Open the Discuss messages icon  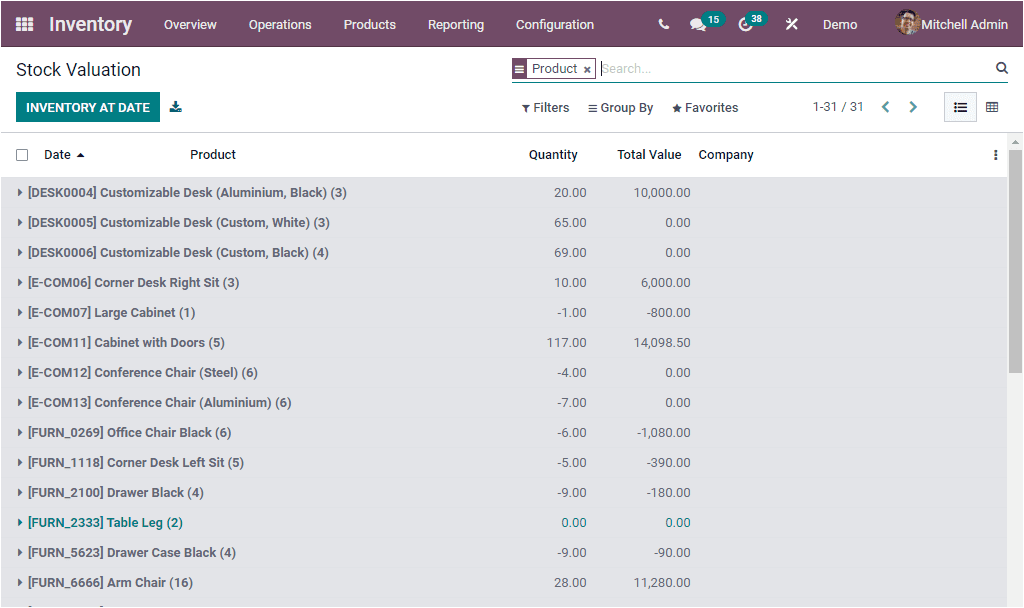coord(698,24)
